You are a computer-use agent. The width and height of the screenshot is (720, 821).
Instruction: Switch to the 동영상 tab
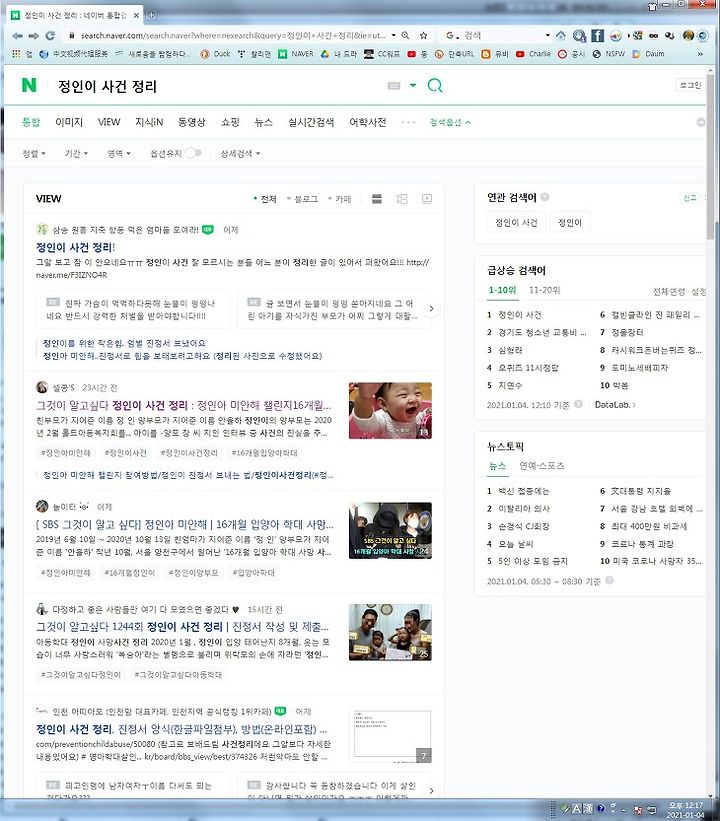pos(192,122)
